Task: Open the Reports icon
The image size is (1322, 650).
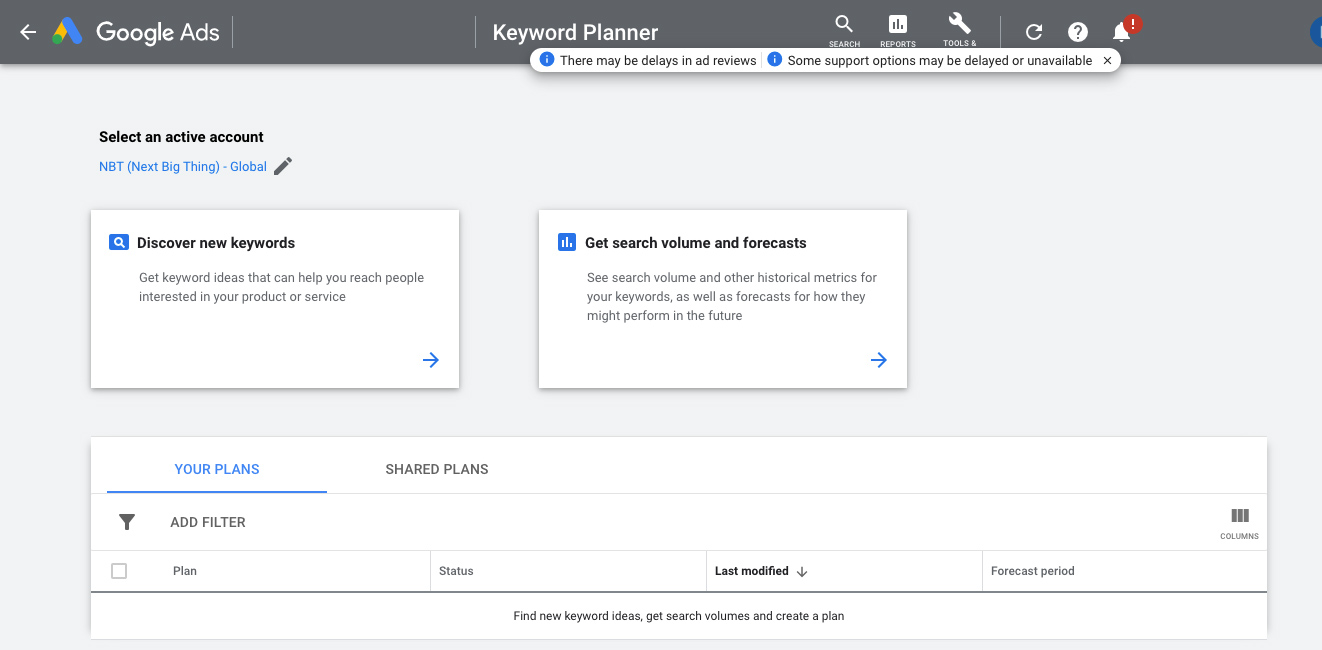Action: pyautogui.click(x=898, y=30)
